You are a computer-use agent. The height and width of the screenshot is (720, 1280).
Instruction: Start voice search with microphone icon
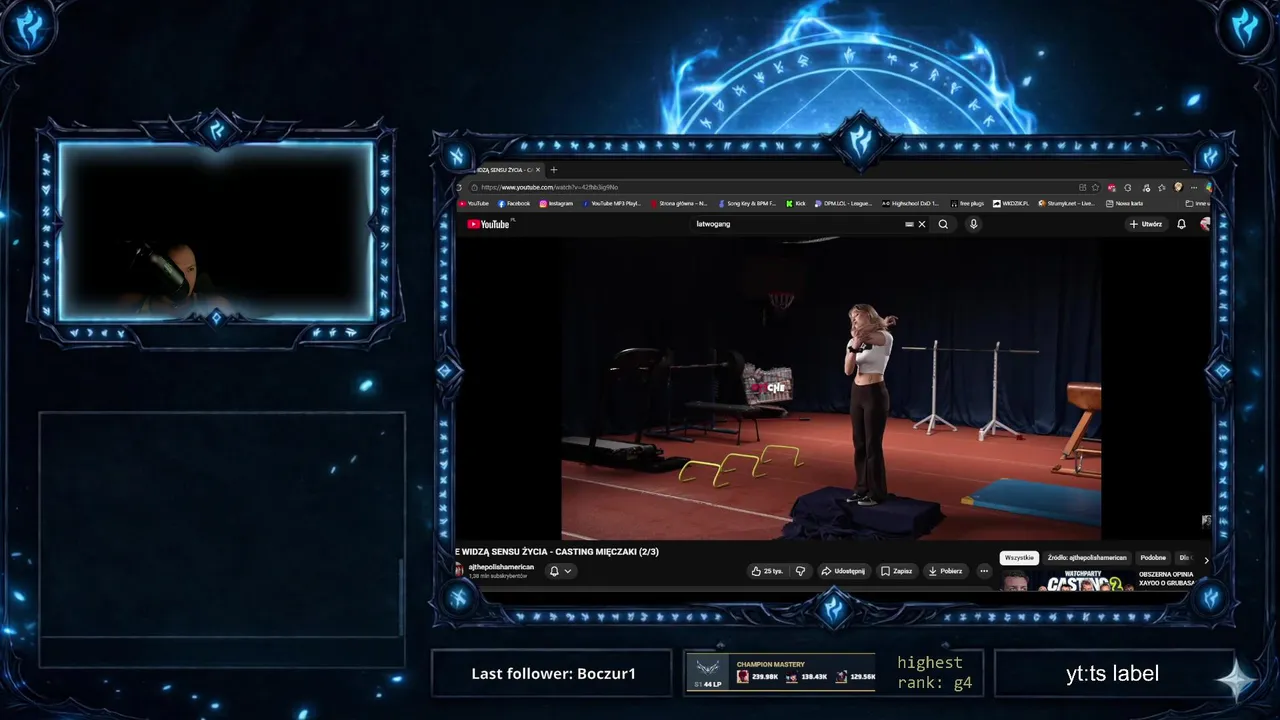(x=973, y=224)
